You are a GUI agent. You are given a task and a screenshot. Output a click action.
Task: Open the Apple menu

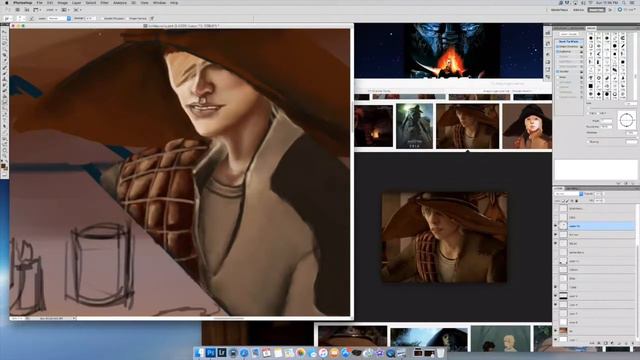[7, 3]
